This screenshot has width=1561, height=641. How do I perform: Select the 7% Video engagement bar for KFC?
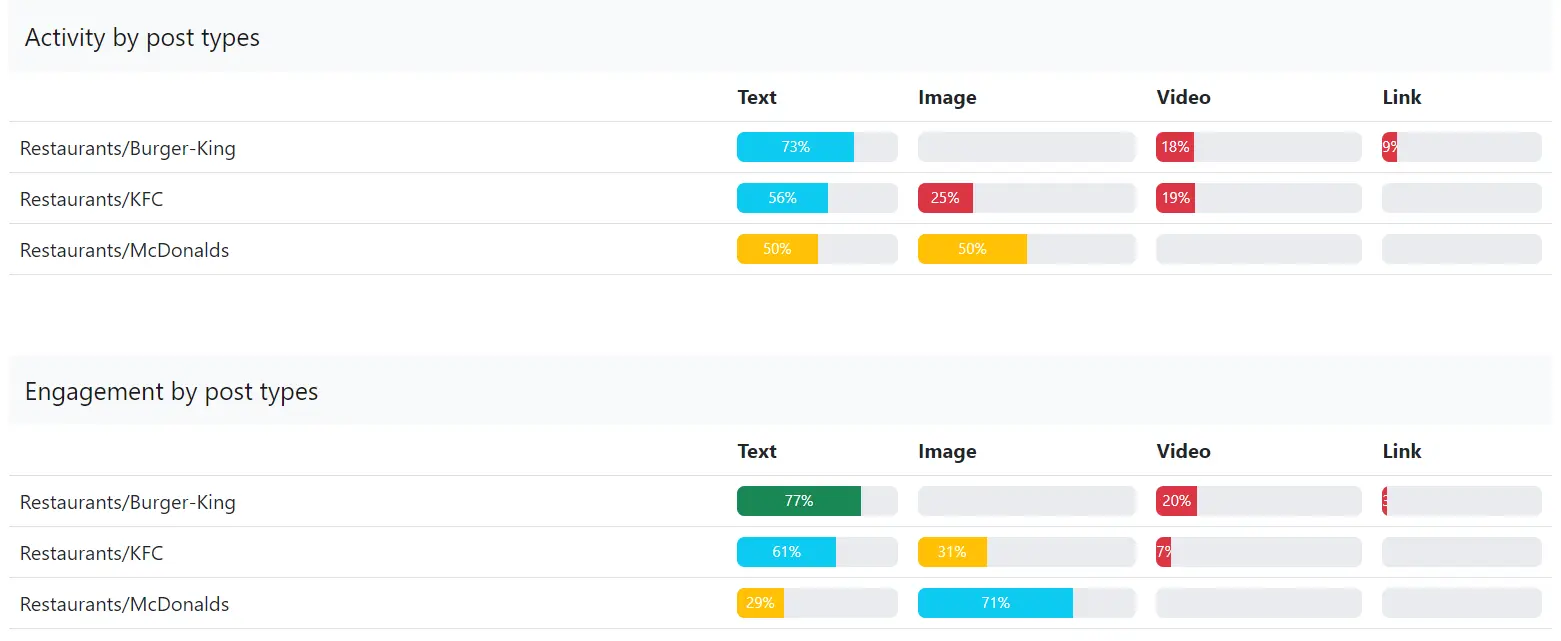point(1163,552)
